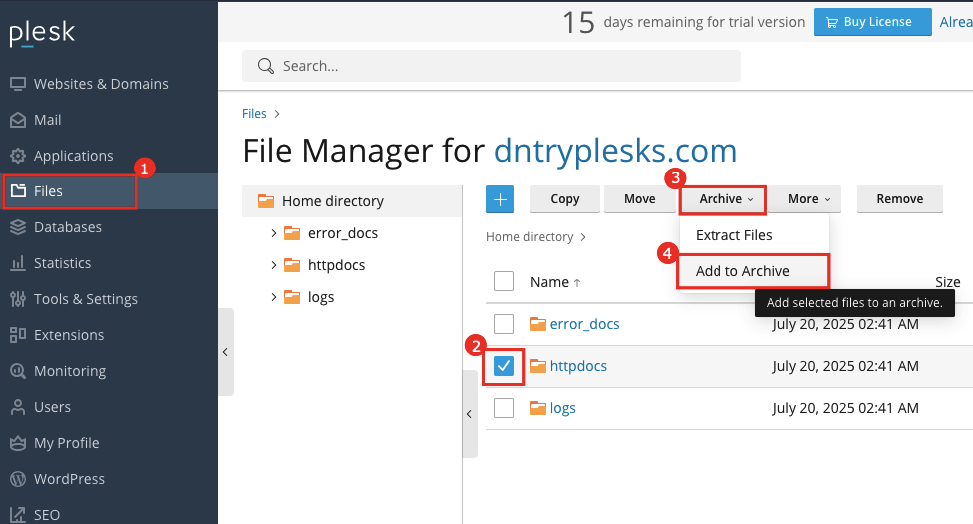
Task: Click the Applications gear icon
Action: 18,156
